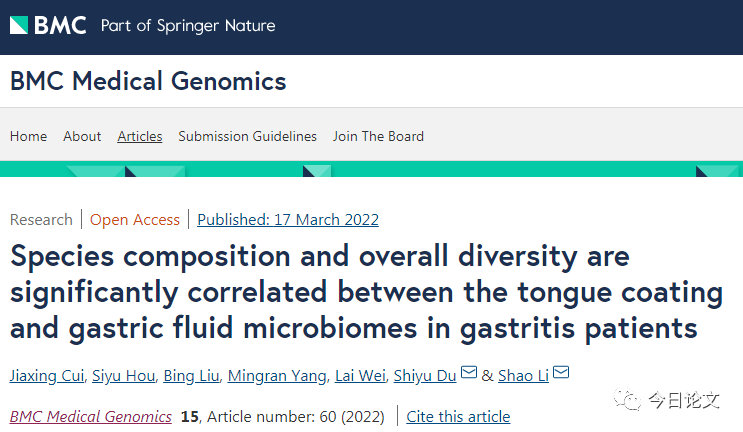Open author Siyu Hou's details

coord(124,376)
